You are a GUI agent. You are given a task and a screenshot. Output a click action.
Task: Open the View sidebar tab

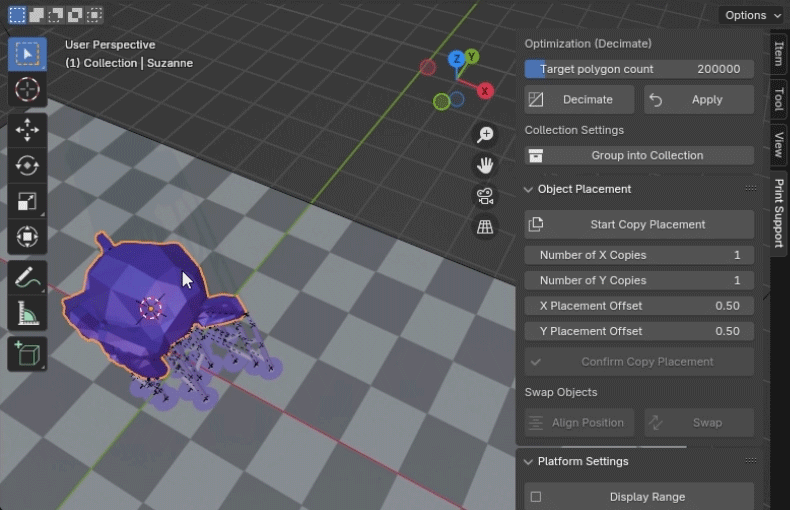778,145
